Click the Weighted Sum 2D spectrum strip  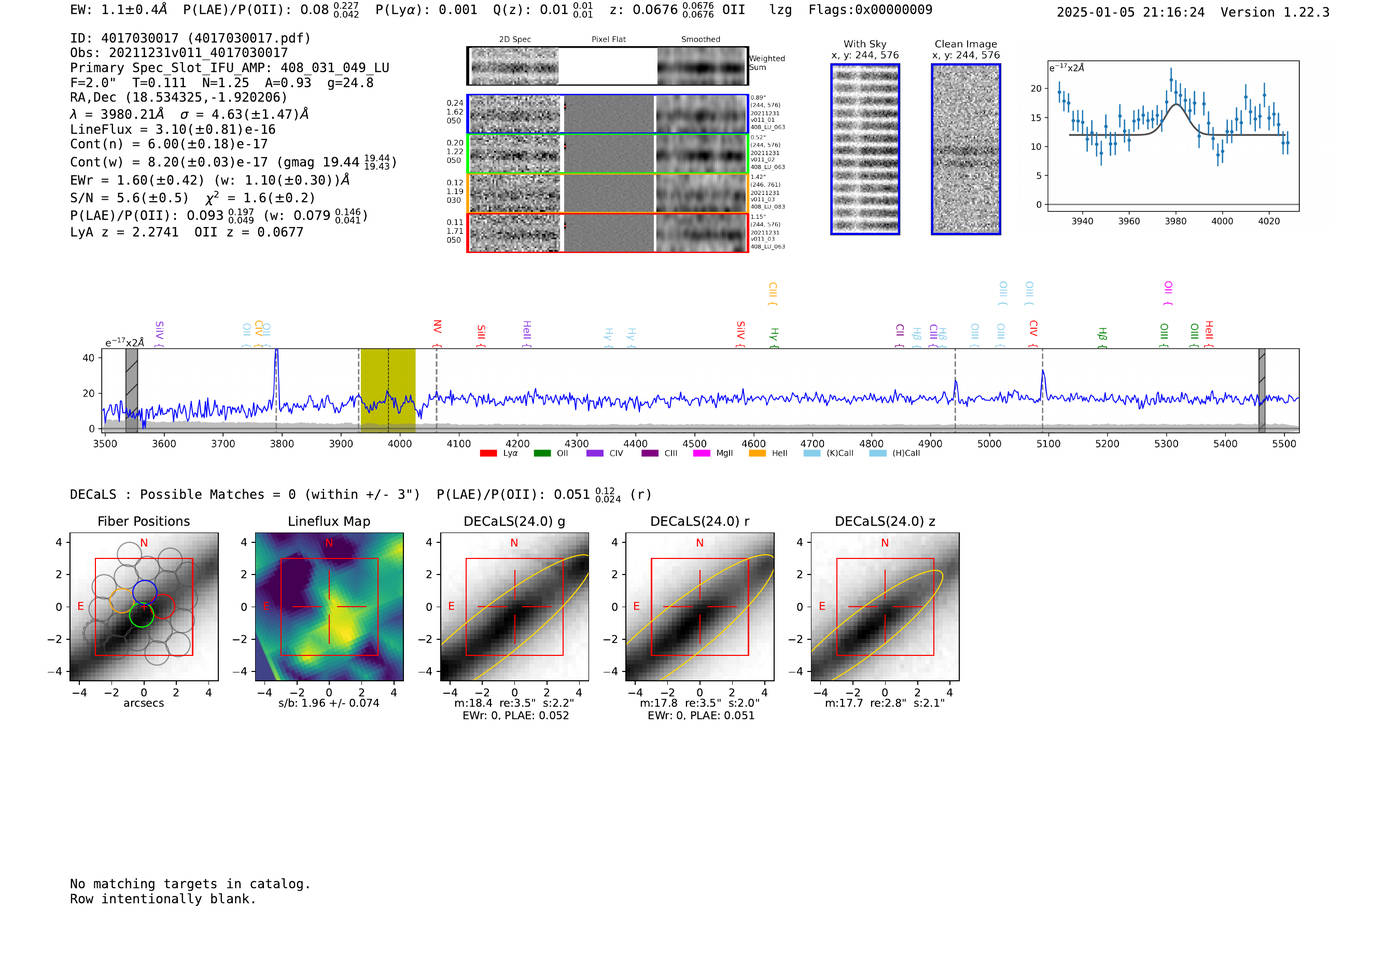[607, 66]
